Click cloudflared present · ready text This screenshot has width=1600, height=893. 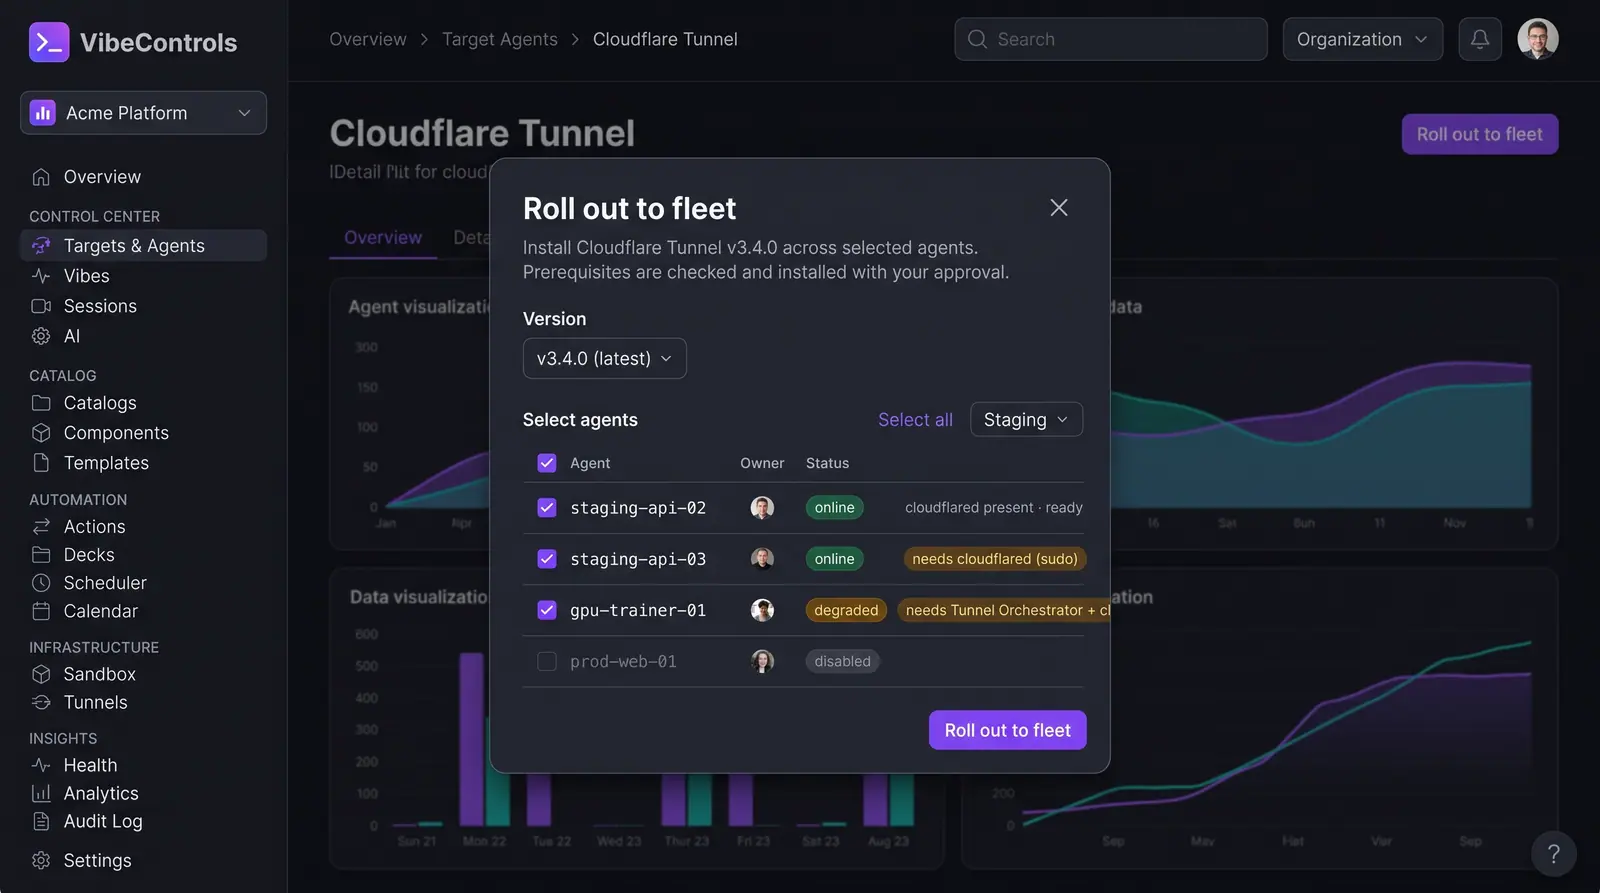[x=994, y=508]
